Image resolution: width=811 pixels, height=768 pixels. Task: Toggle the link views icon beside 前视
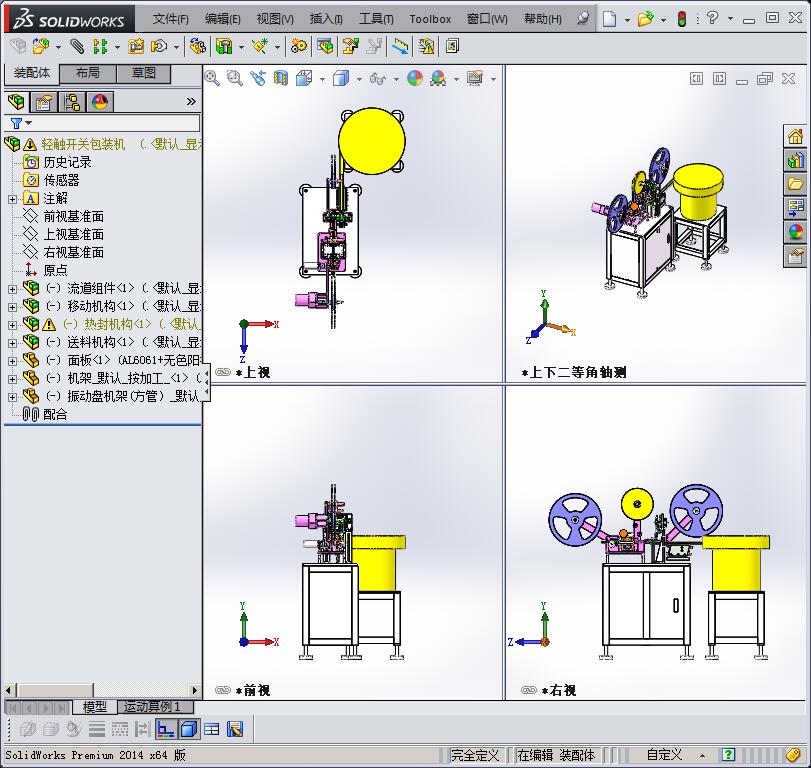coord(223,690)
